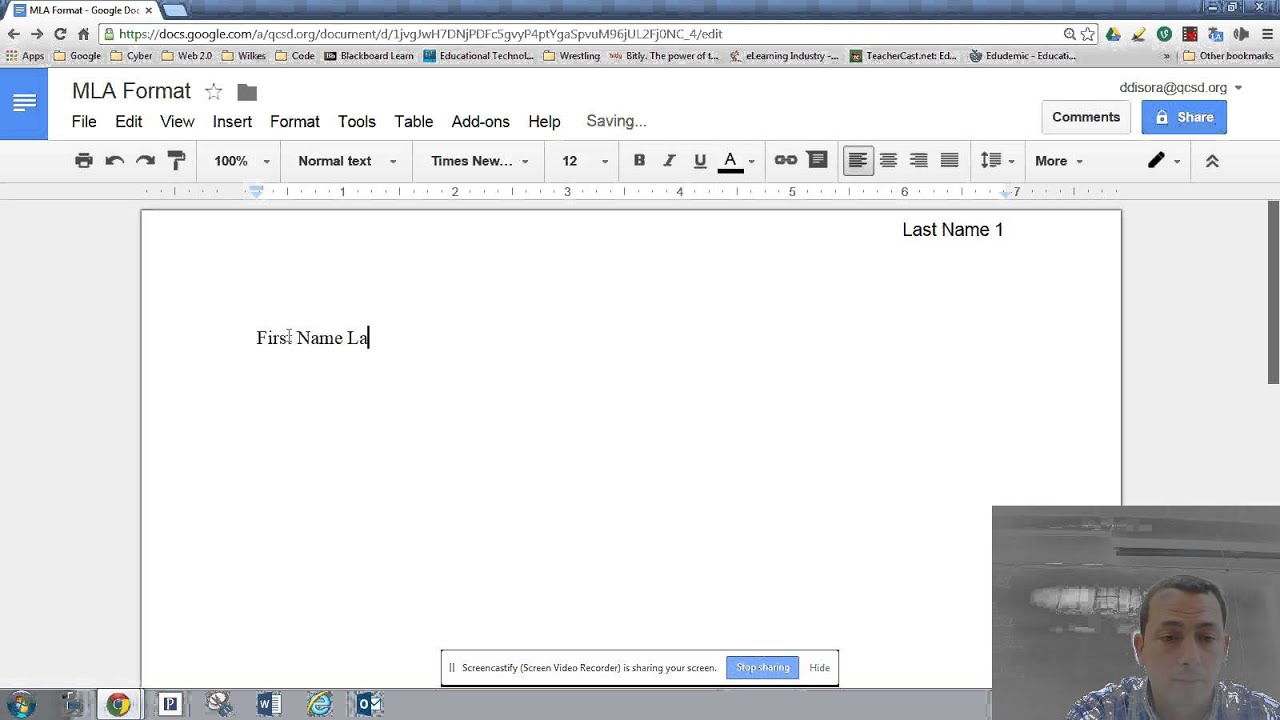Open the Blackboard Learn bookmark

(x=368, y=56)
